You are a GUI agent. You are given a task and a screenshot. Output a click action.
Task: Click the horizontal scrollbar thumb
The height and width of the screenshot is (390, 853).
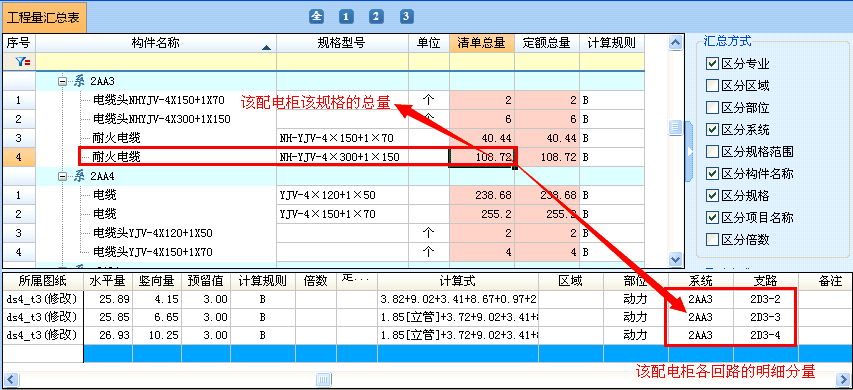[x=324, y=379]
